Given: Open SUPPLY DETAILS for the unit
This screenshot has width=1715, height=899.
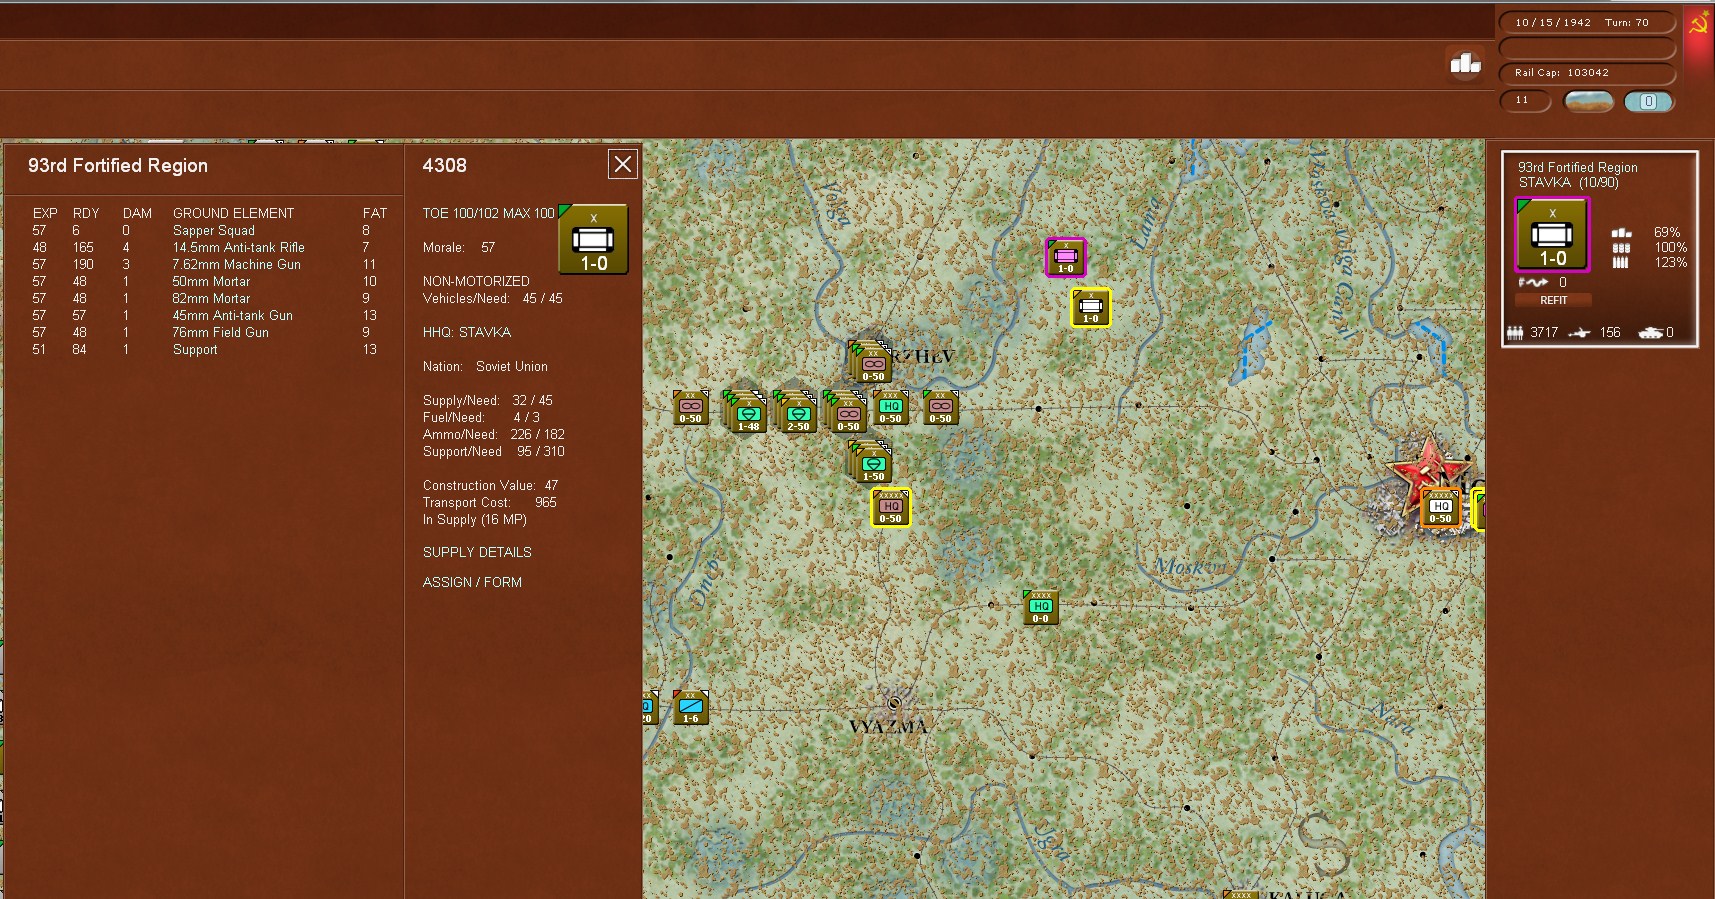Looking at the screenshot, I should 477,552.
